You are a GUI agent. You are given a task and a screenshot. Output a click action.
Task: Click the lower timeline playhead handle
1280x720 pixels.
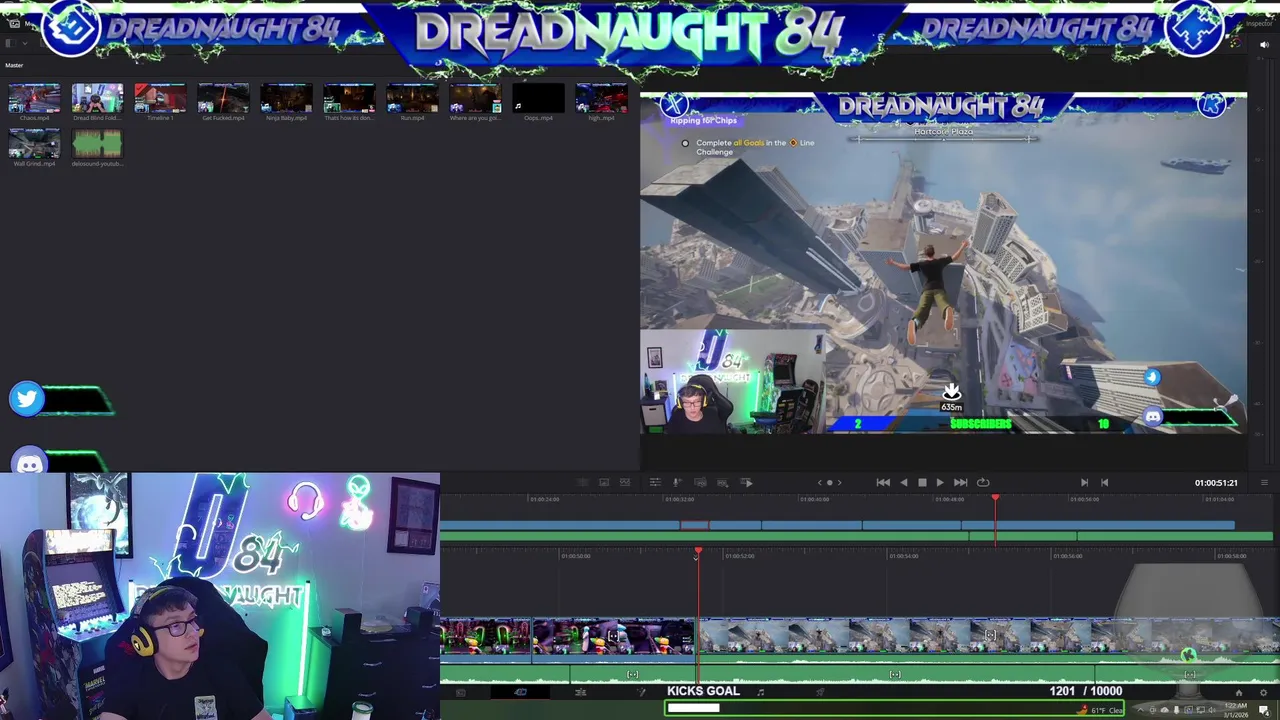[698, 551]
